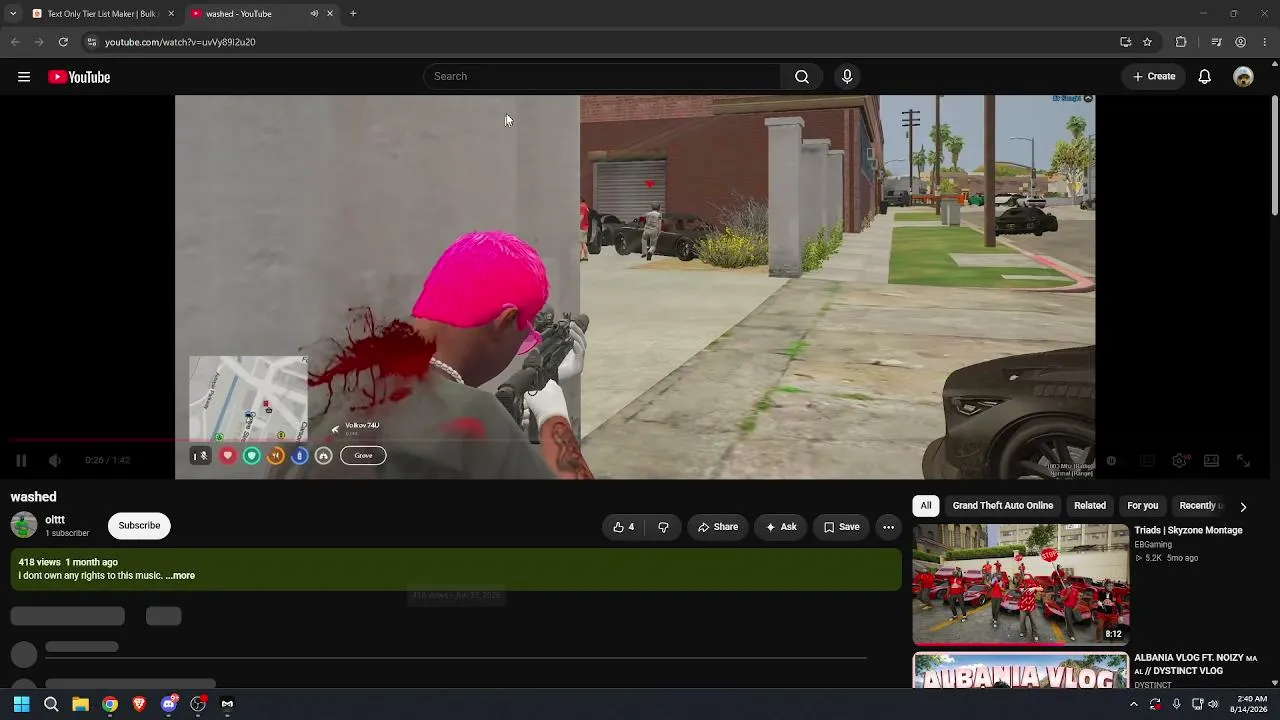Reload the page in browser toolbar
1280x720 pixels.
tap(63, 42)
